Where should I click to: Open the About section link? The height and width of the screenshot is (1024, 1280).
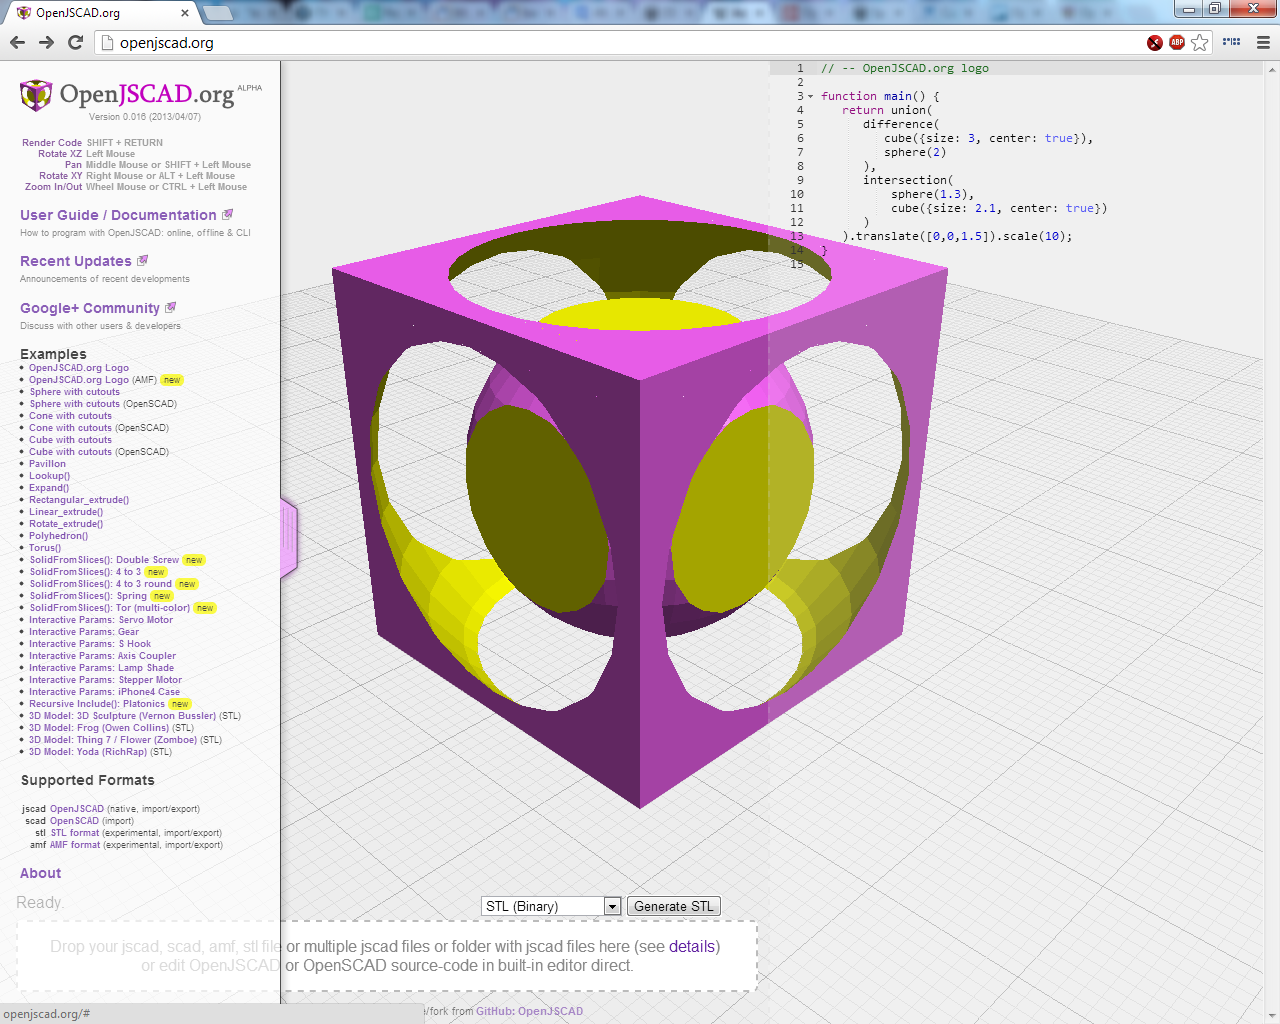[41, 873]
